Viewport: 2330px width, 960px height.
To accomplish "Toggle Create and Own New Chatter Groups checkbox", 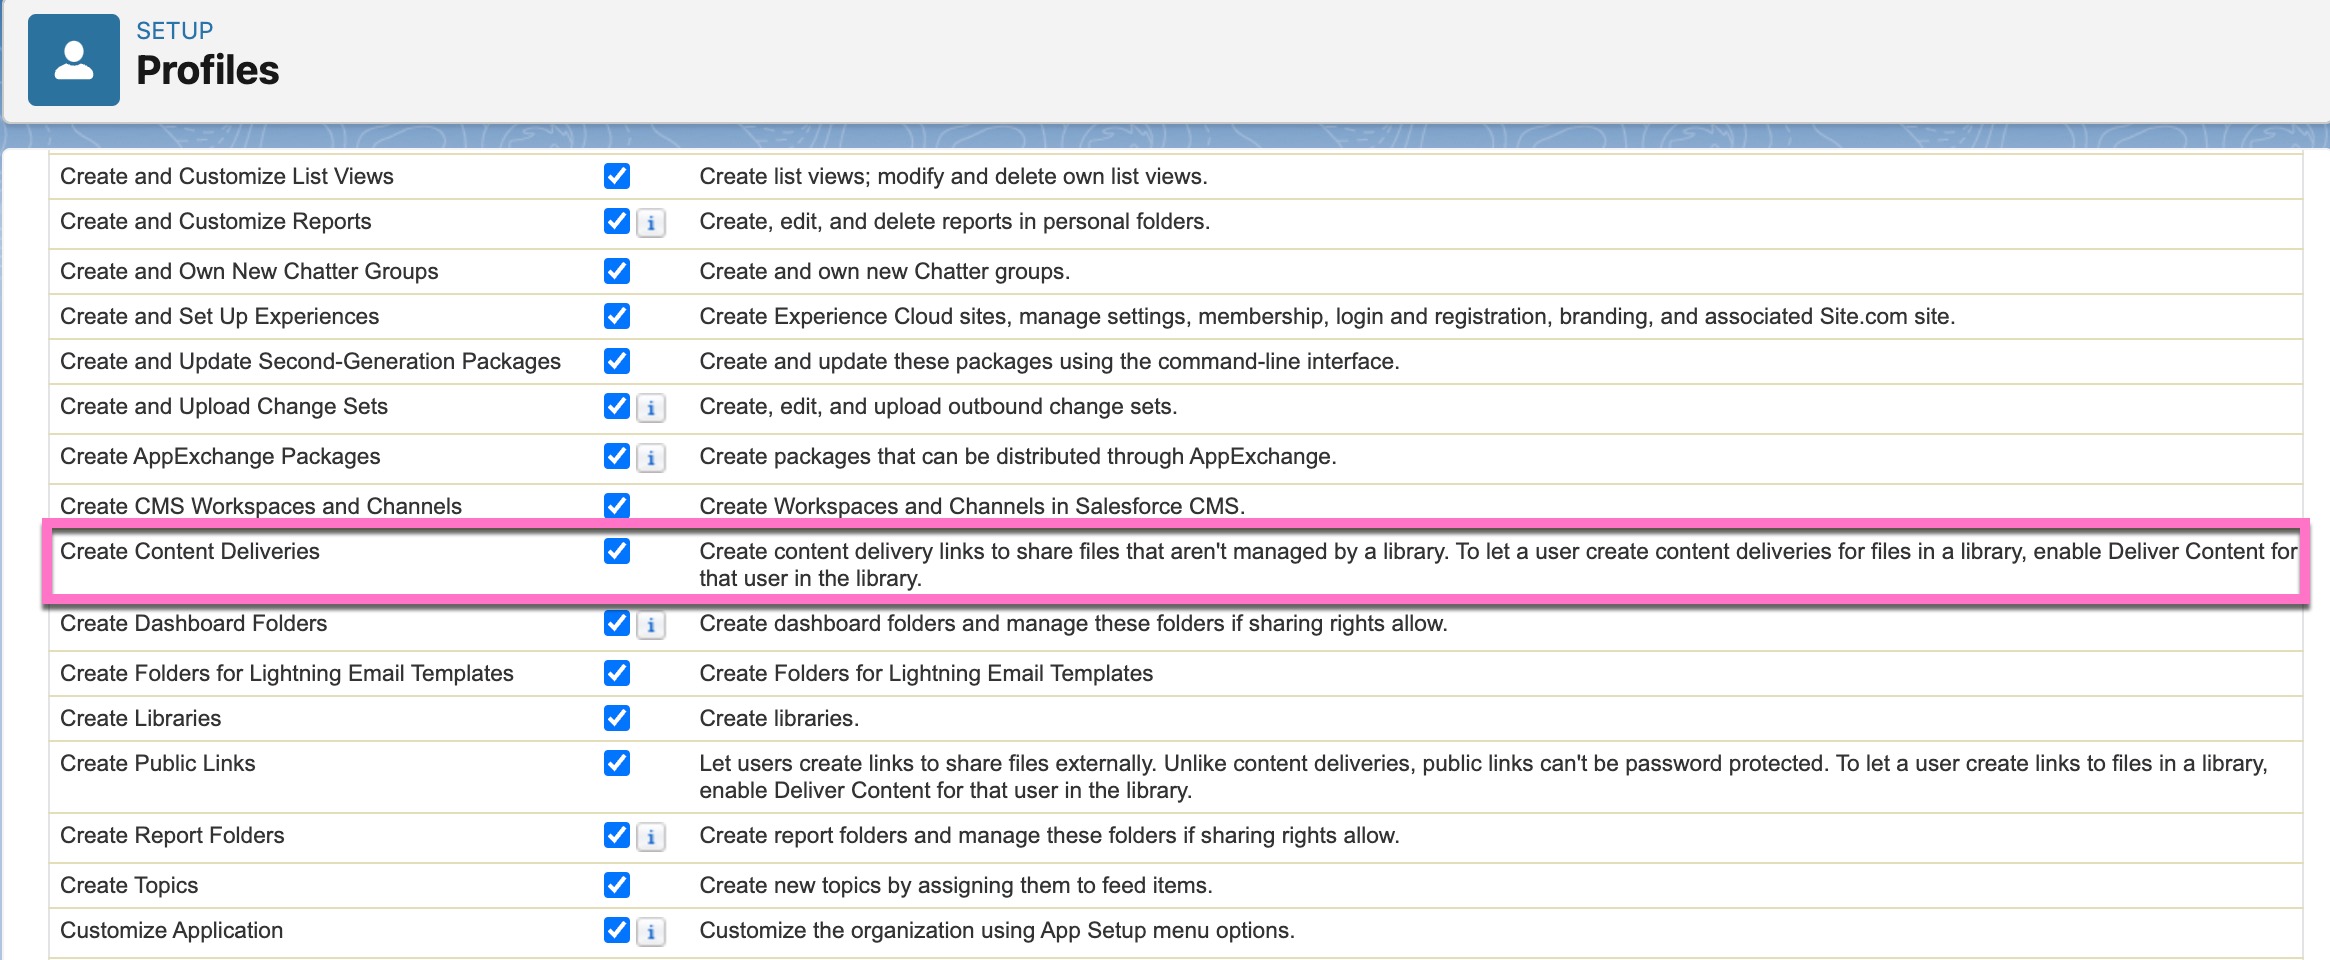I will click(x=617, y=271).
